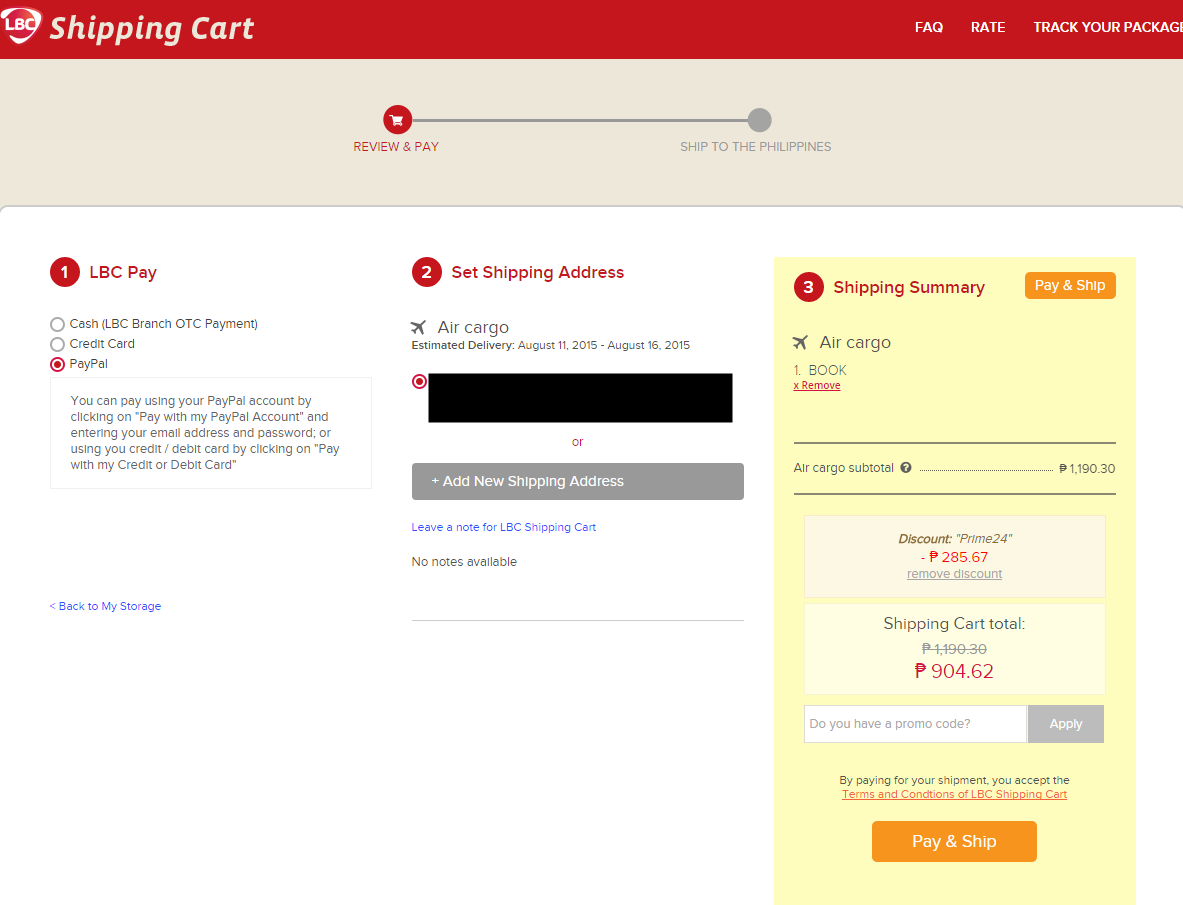
Task: Open Terms and Conditions of LBC Shipping Cart
Action: (954, 794)
